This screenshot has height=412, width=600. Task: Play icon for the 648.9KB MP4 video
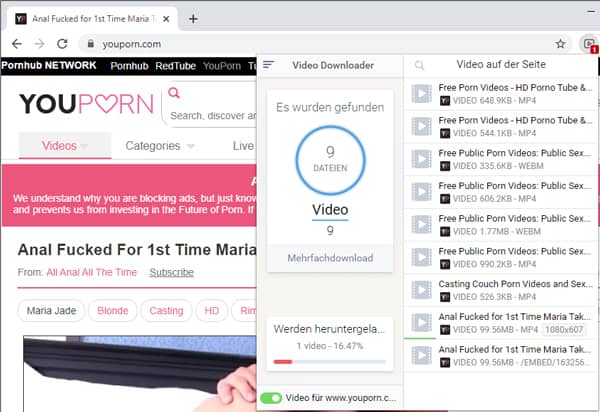422,93
